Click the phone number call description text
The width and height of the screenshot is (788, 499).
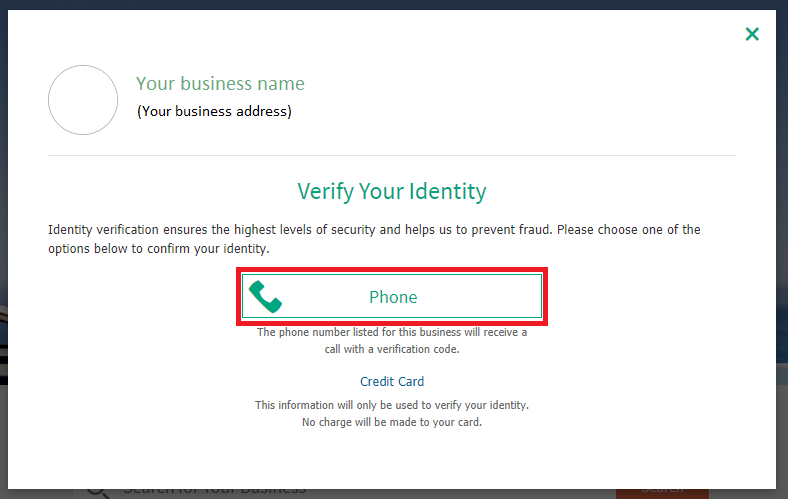[x=392, y=340]
